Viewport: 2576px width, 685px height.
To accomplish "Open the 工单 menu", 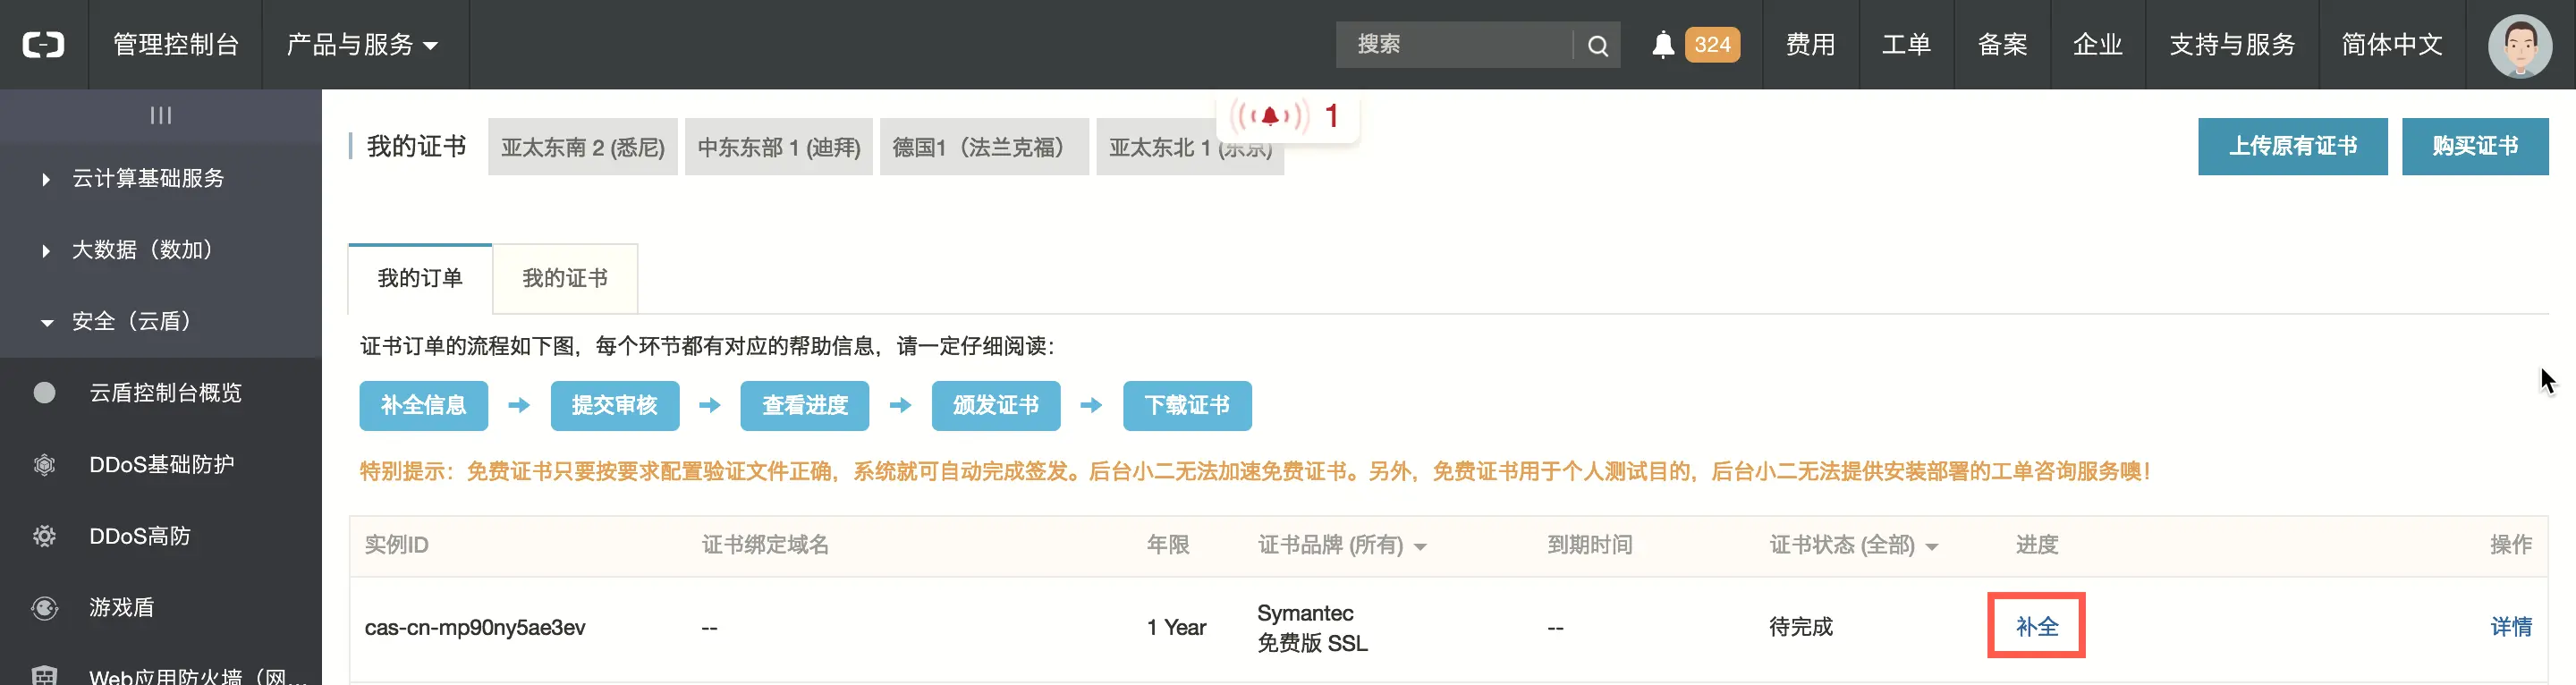I will click(1906, 45).
